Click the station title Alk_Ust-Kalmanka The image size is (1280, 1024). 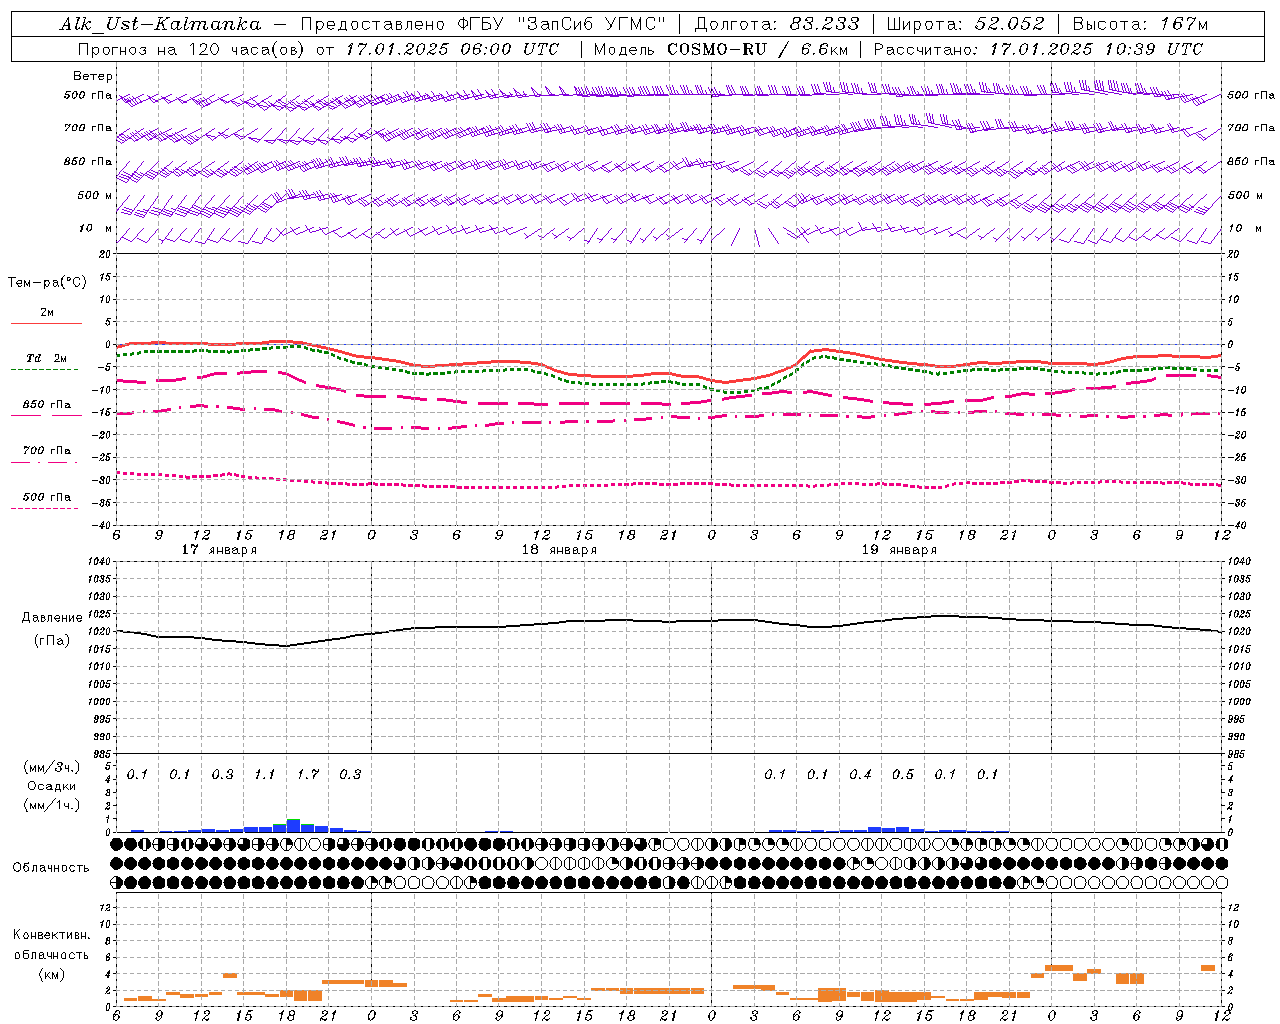160,24
